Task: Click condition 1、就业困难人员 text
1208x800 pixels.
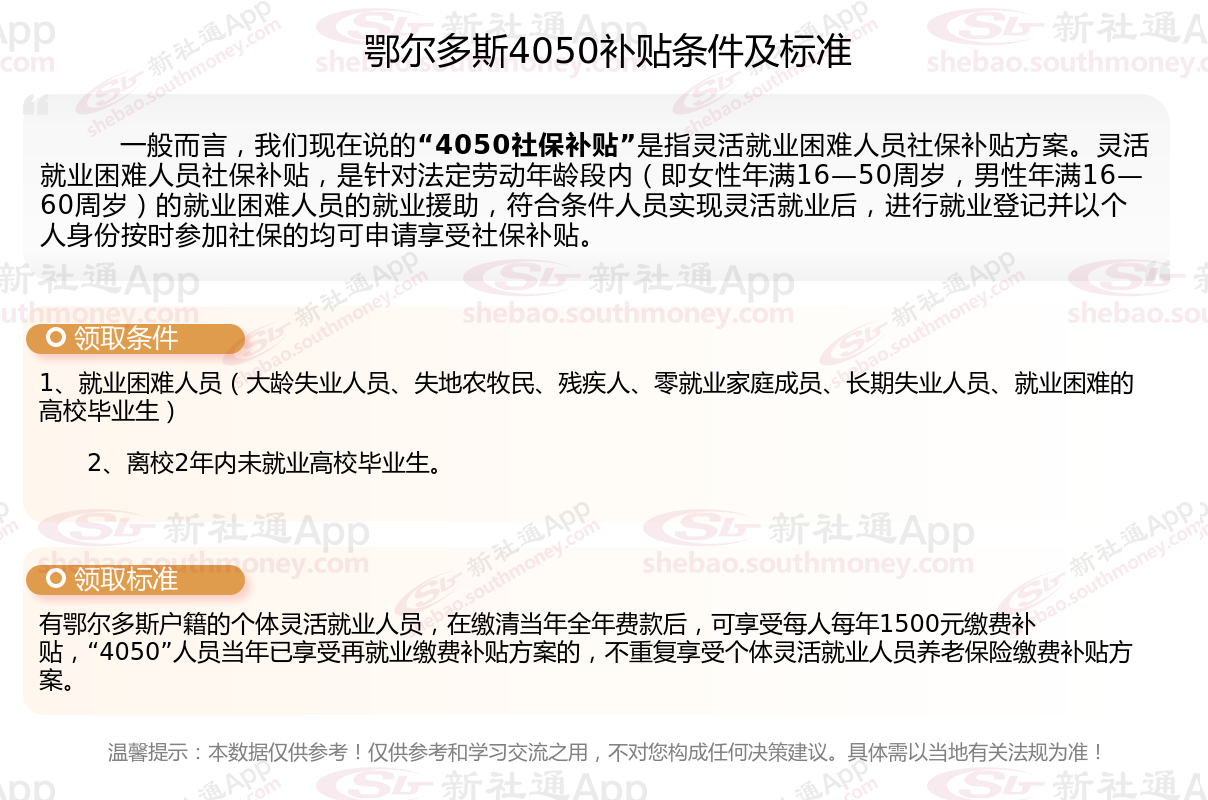Action: click(x=586, y=397)
